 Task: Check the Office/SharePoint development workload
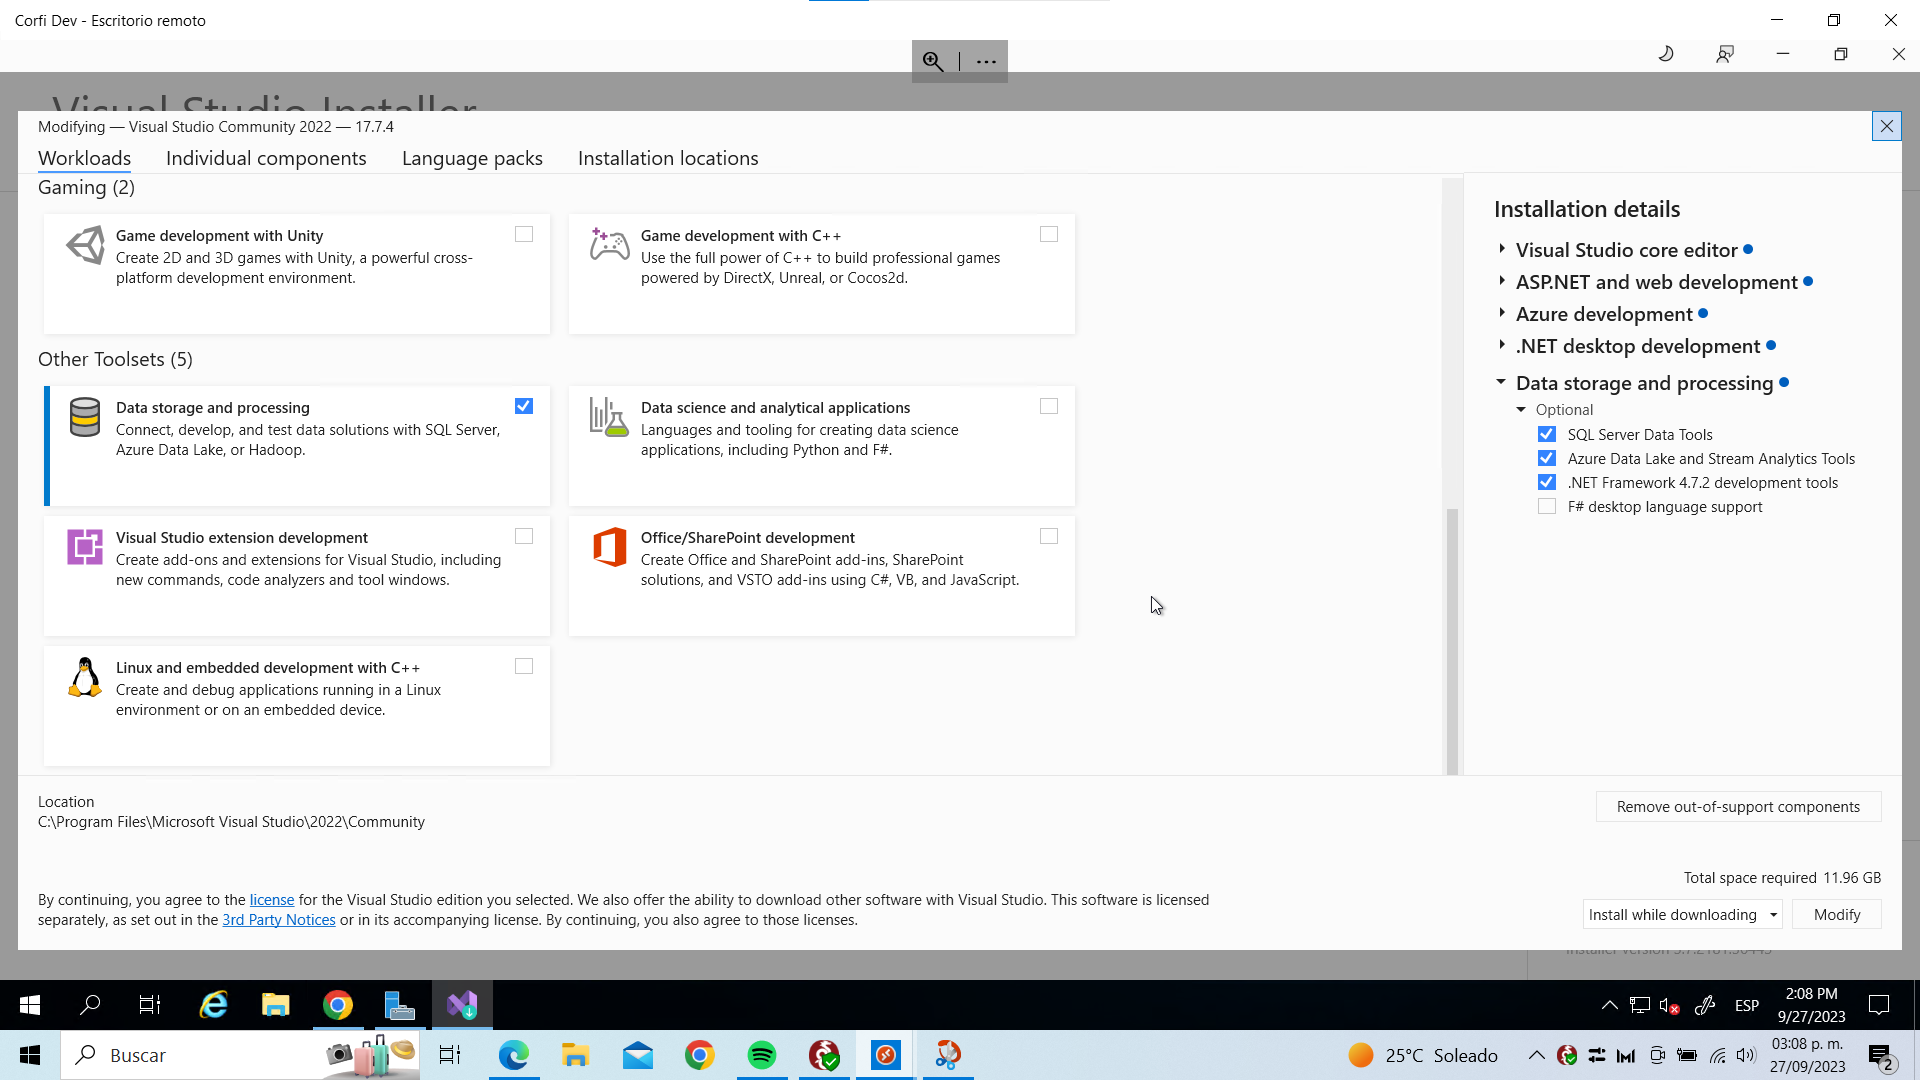1049,536
